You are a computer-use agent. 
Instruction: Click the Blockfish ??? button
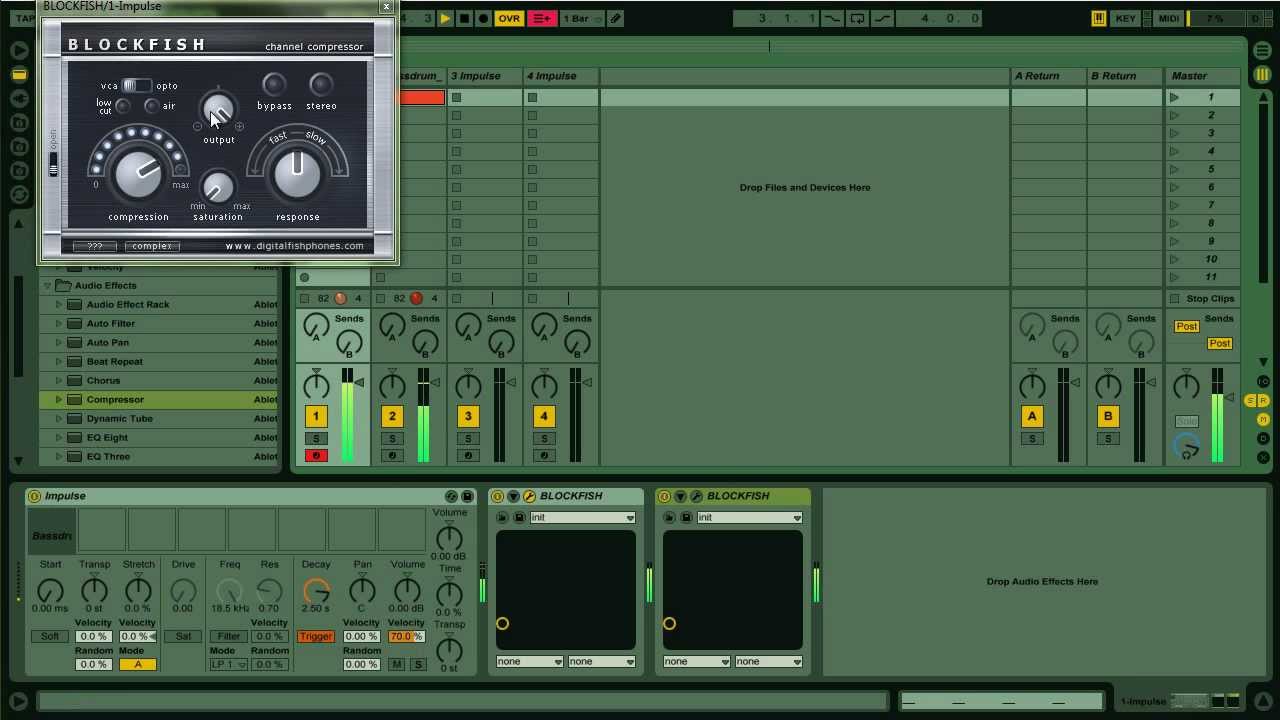pyautogui.click(x=95, y=246)
